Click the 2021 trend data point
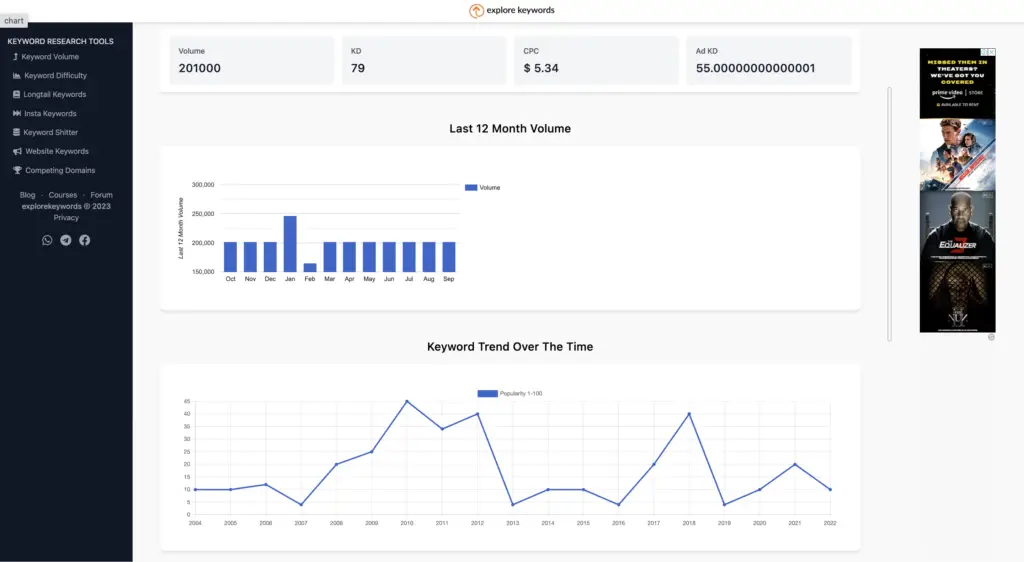Image resolution: width=1024 pixels, height=562 pixels. pos(795,464)
